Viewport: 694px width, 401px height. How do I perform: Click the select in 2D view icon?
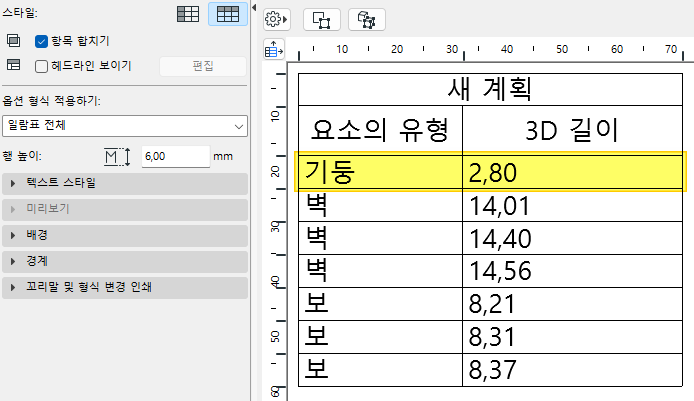pyautogui.click(x=322, y=19)
